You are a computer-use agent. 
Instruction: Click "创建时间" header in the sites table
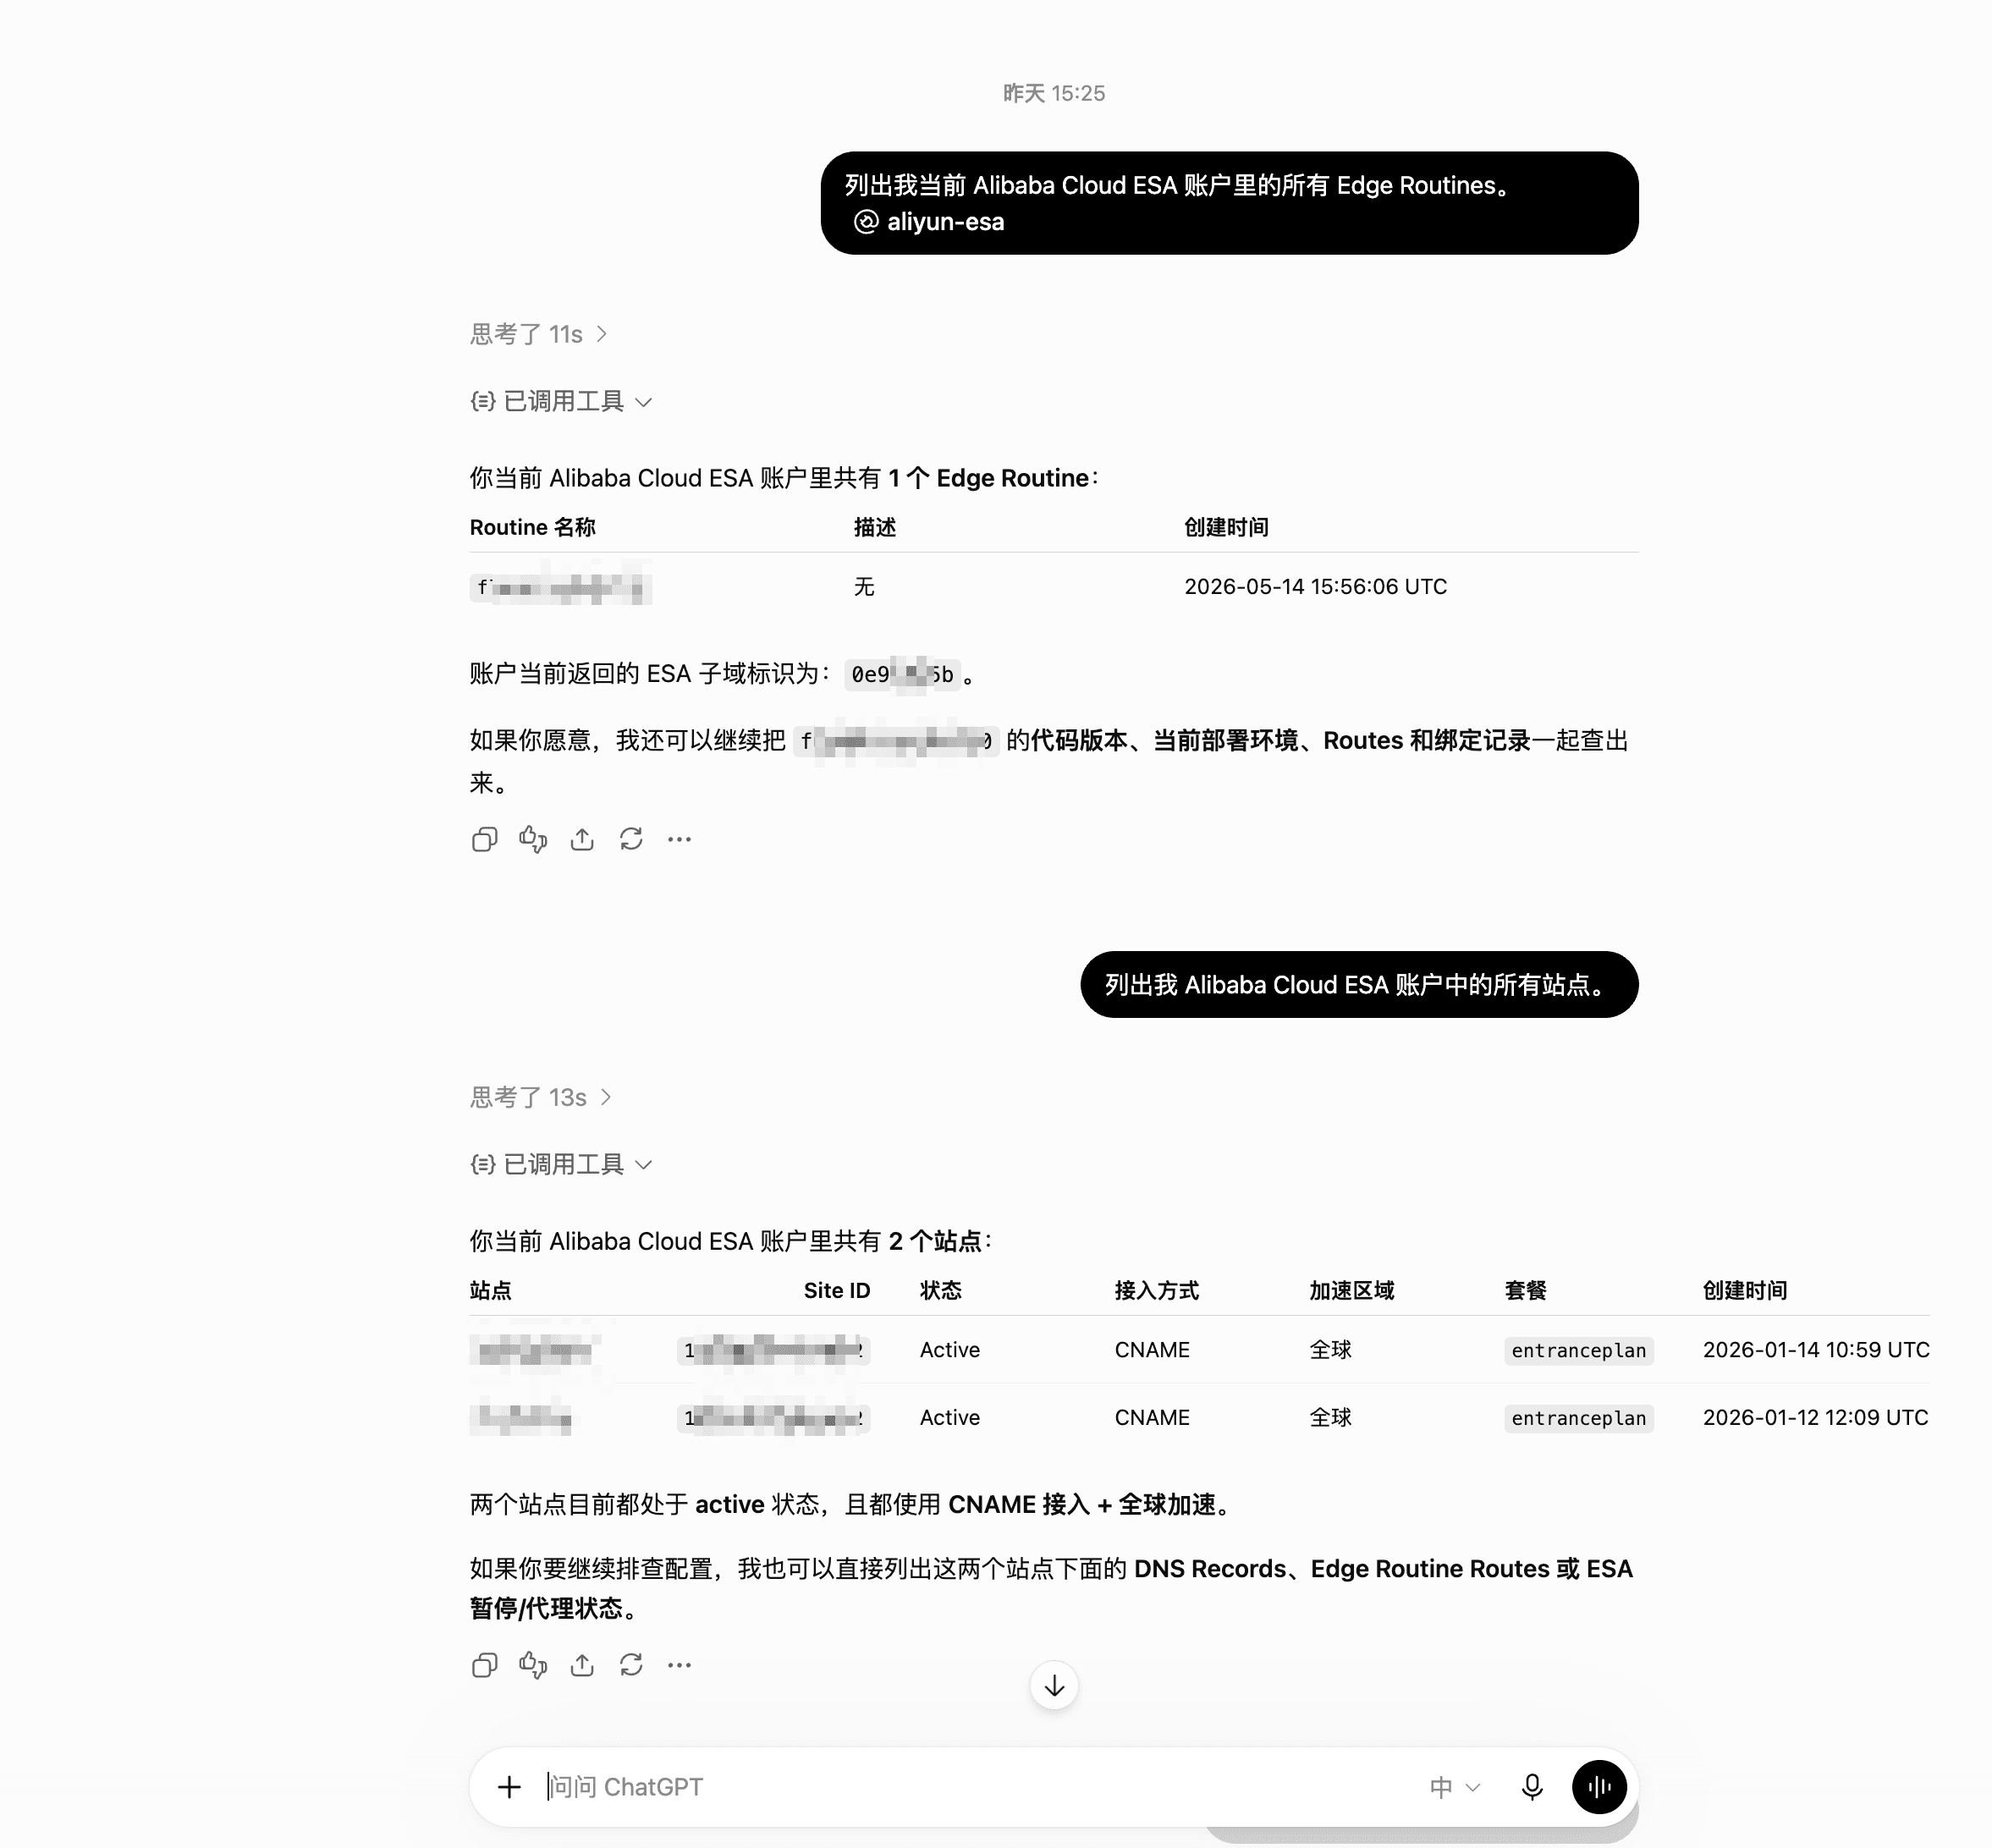point(1745,1290)
